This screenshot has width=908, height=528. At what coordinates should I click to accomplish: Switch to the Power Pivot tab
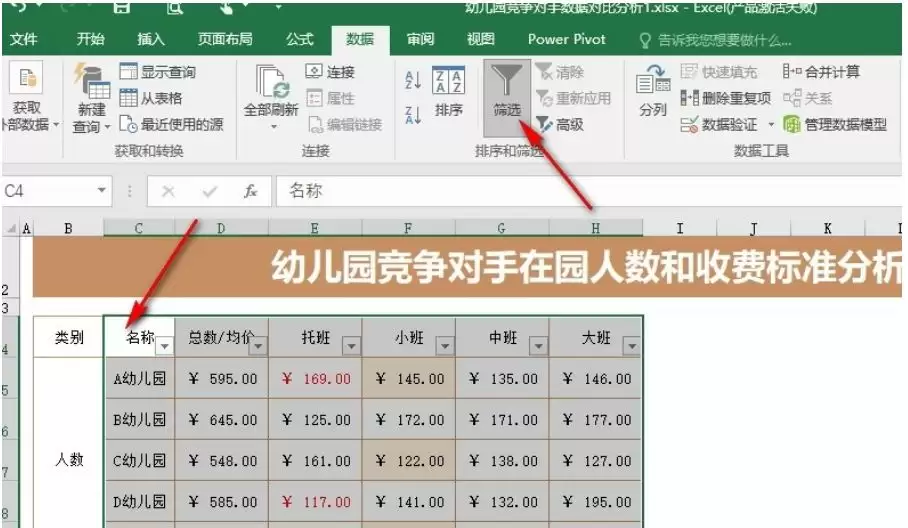(x=566, y=39)
